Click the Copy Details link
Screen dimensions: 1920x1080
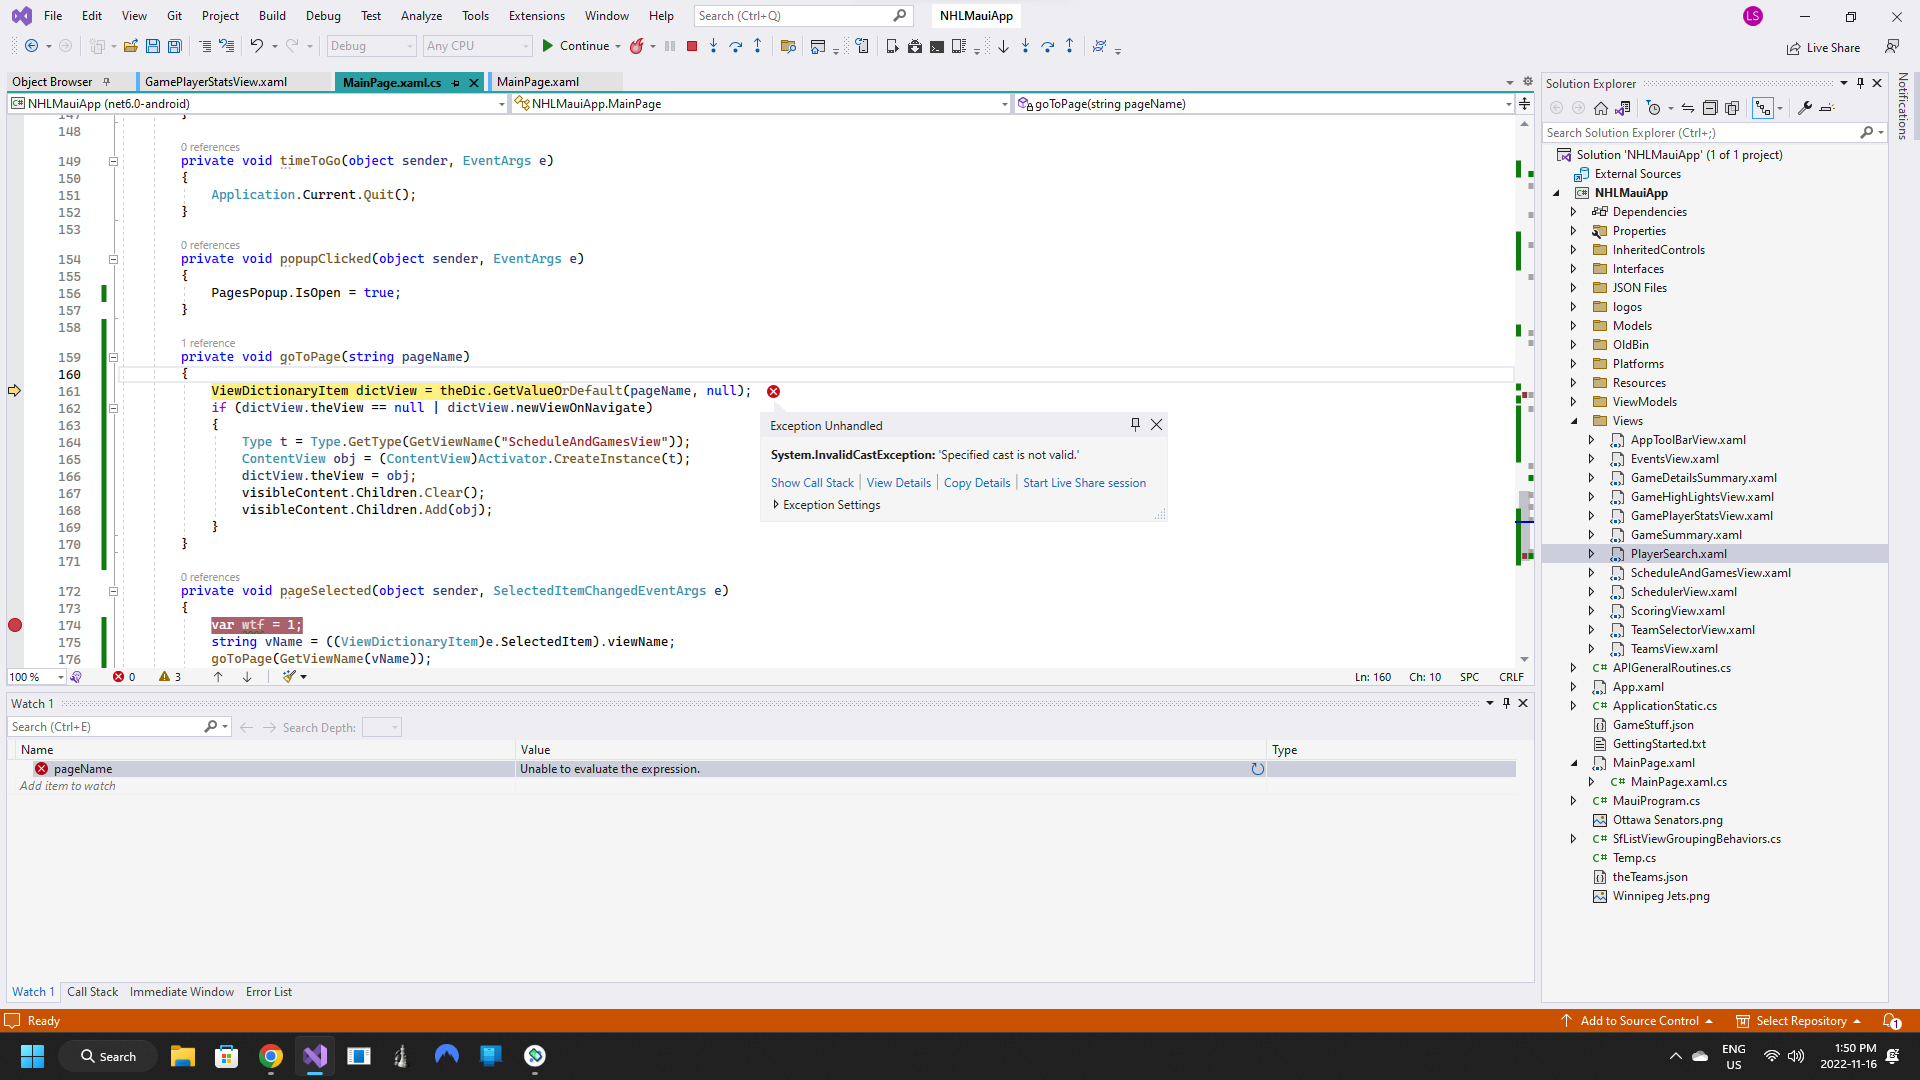977,483
